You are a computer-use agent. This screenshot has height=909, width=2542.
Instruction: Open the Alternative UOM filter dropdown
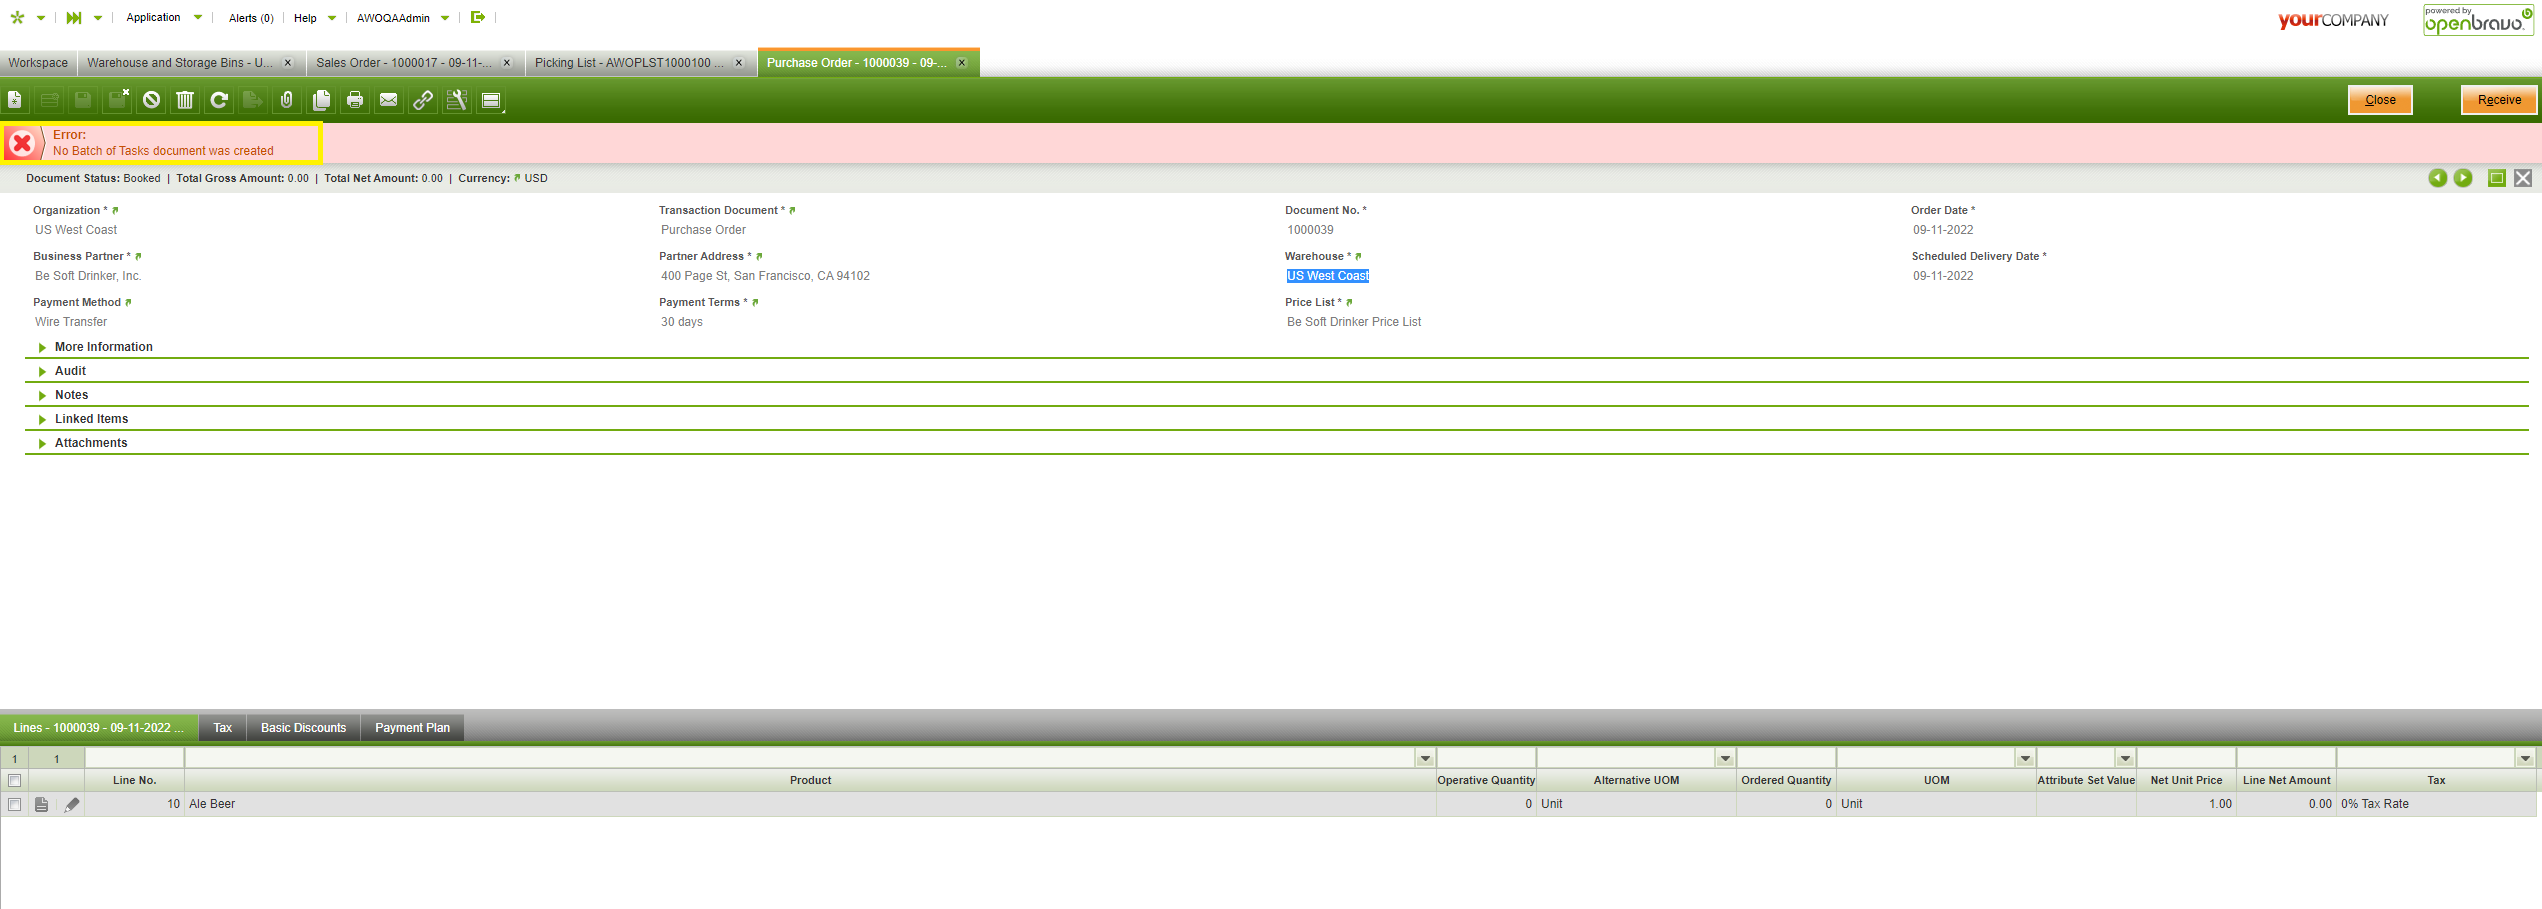click(x=1725, y=759)
